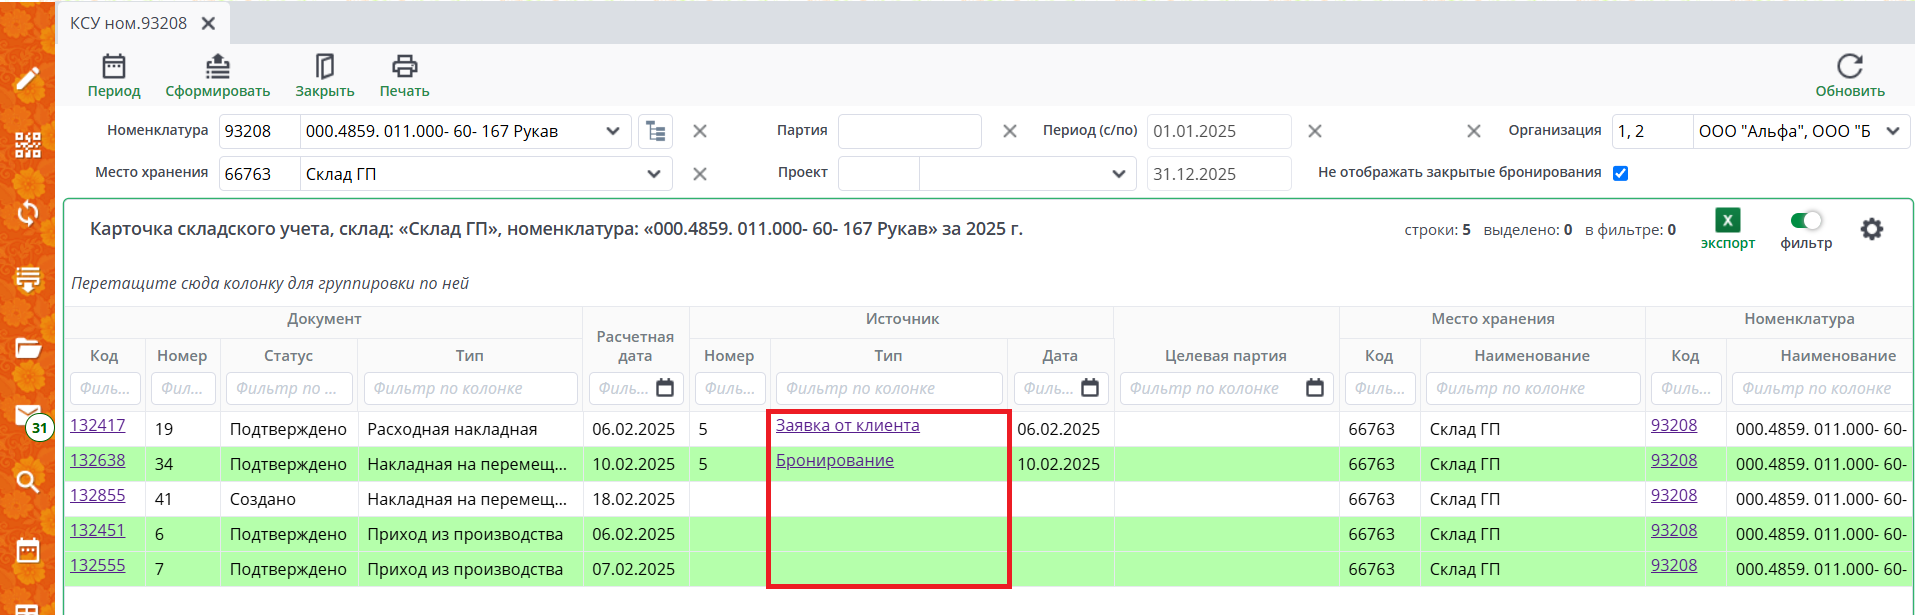Open document link 132417
Viewport: 1915px width, 615px height.
click(97, 426)
